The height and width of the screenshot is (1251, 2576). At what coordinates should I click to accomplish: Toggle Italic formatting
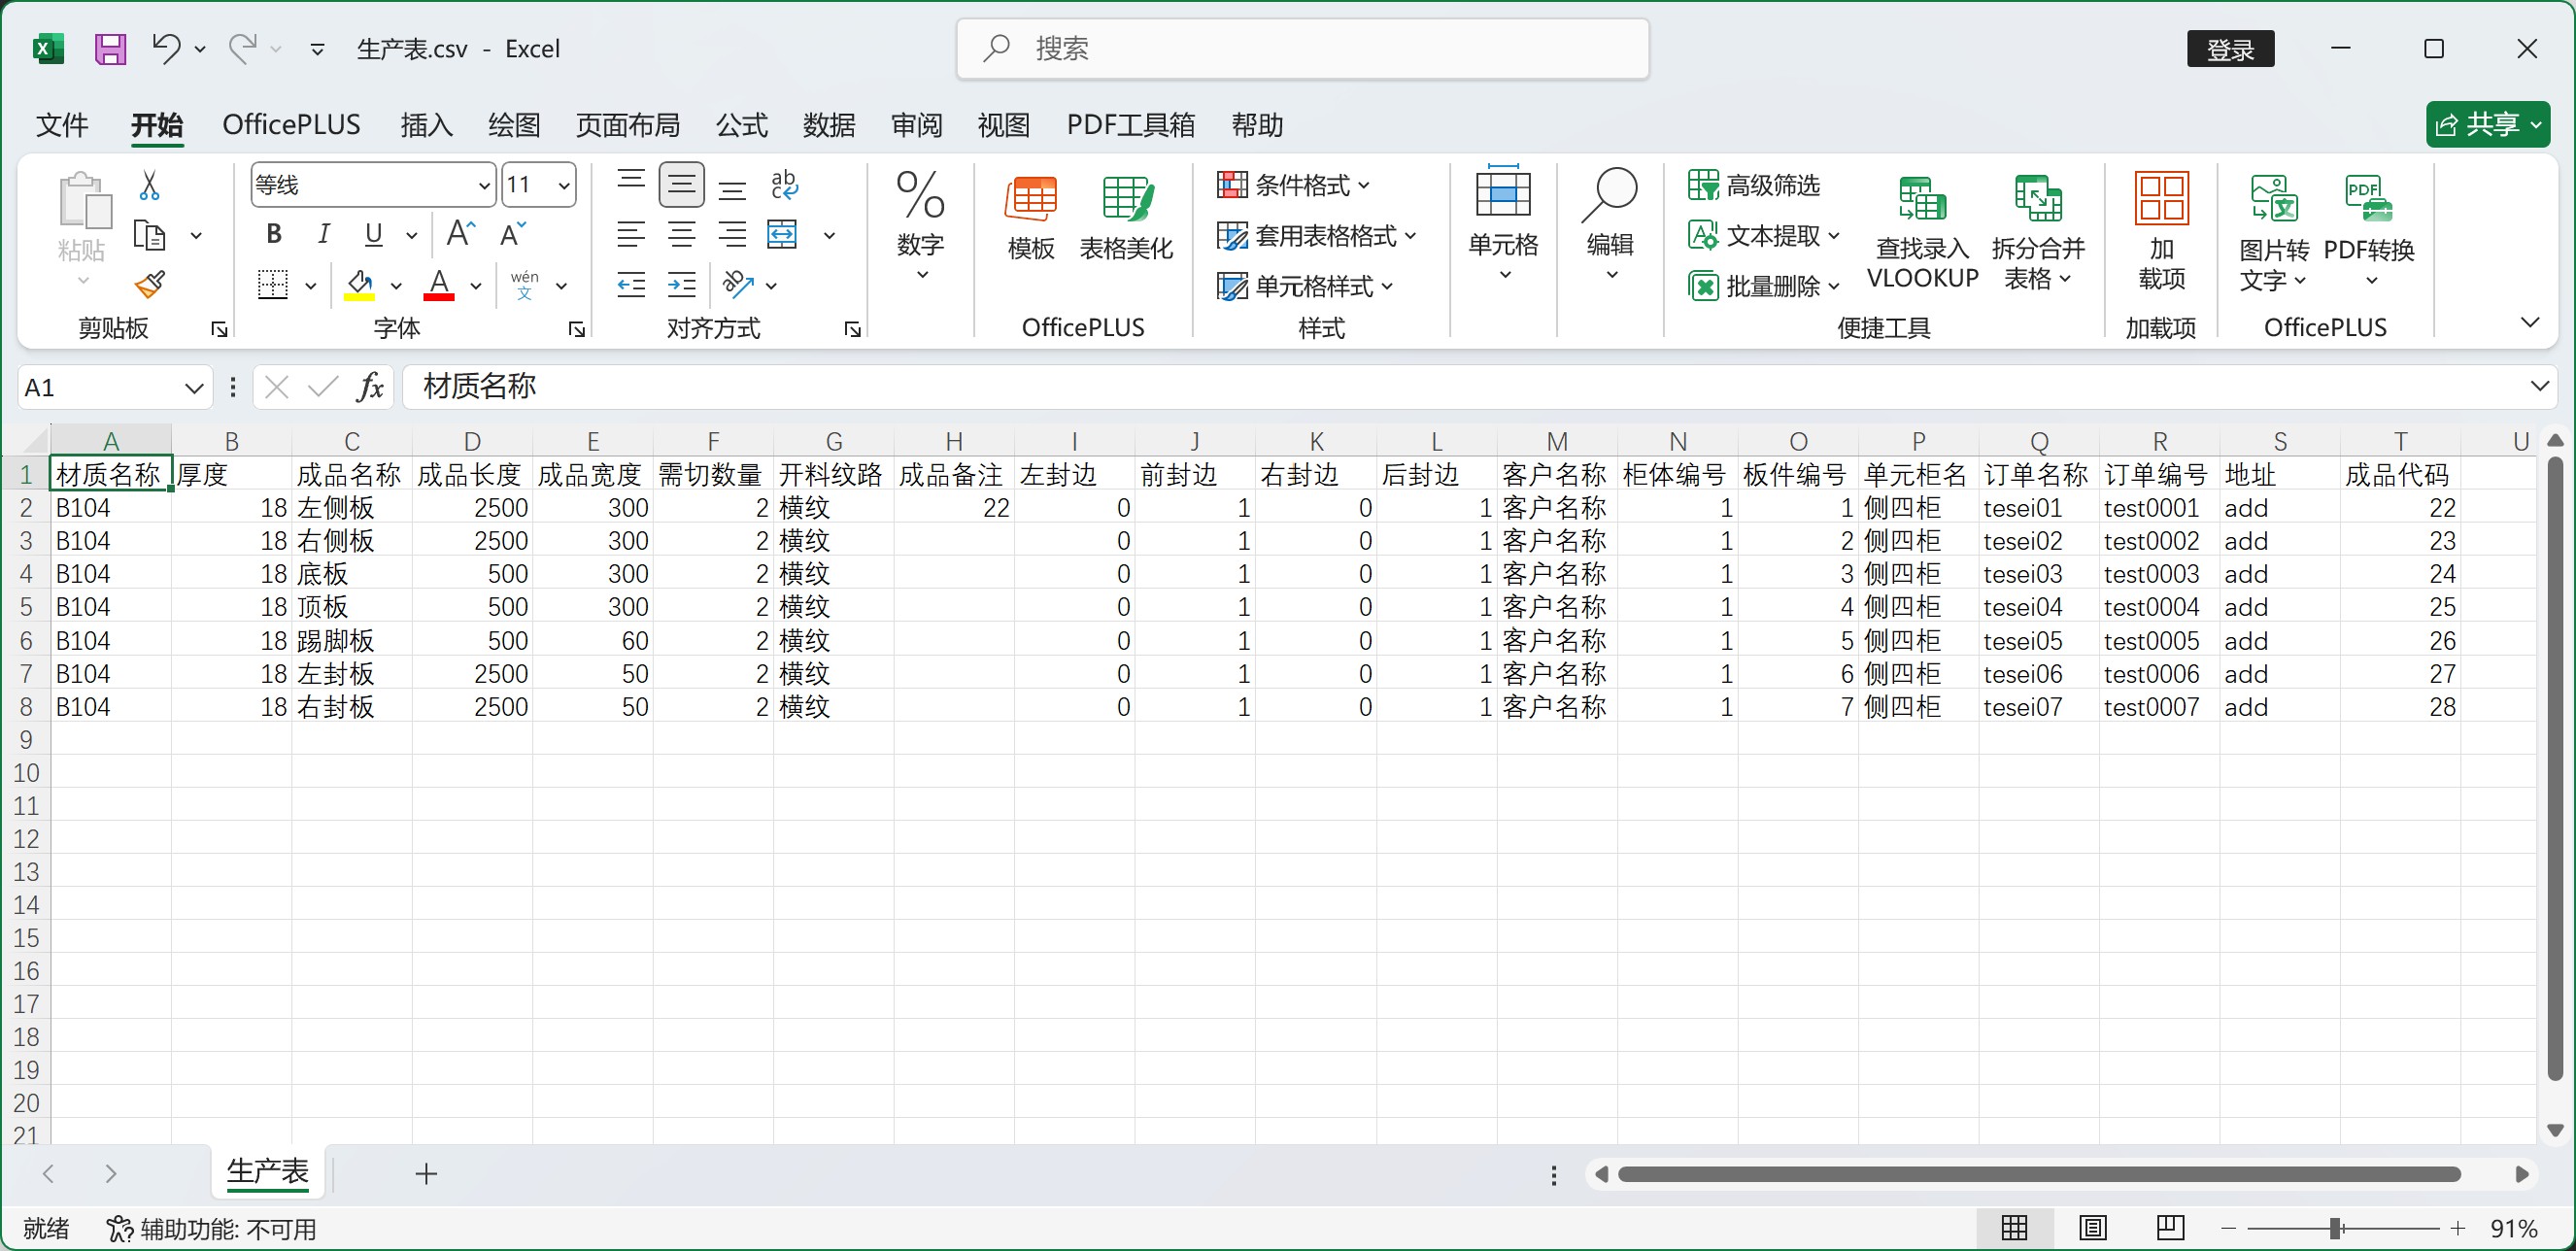[323, 235]
